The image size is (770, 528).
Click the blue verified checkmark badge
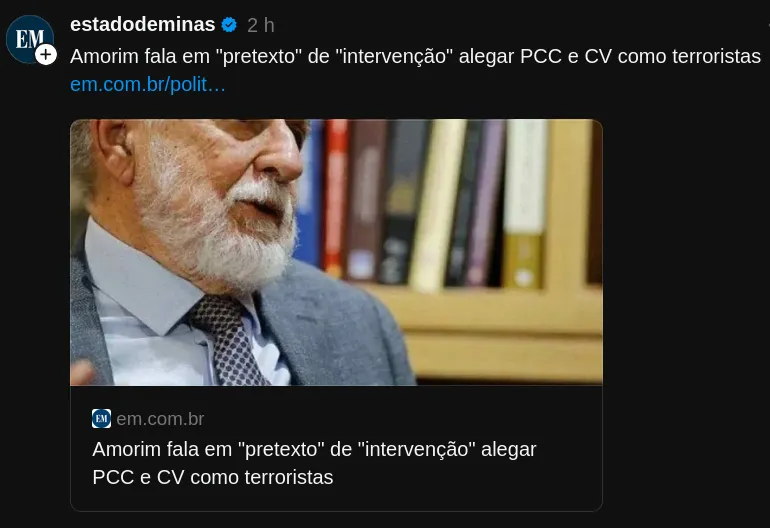coord(229,25)
